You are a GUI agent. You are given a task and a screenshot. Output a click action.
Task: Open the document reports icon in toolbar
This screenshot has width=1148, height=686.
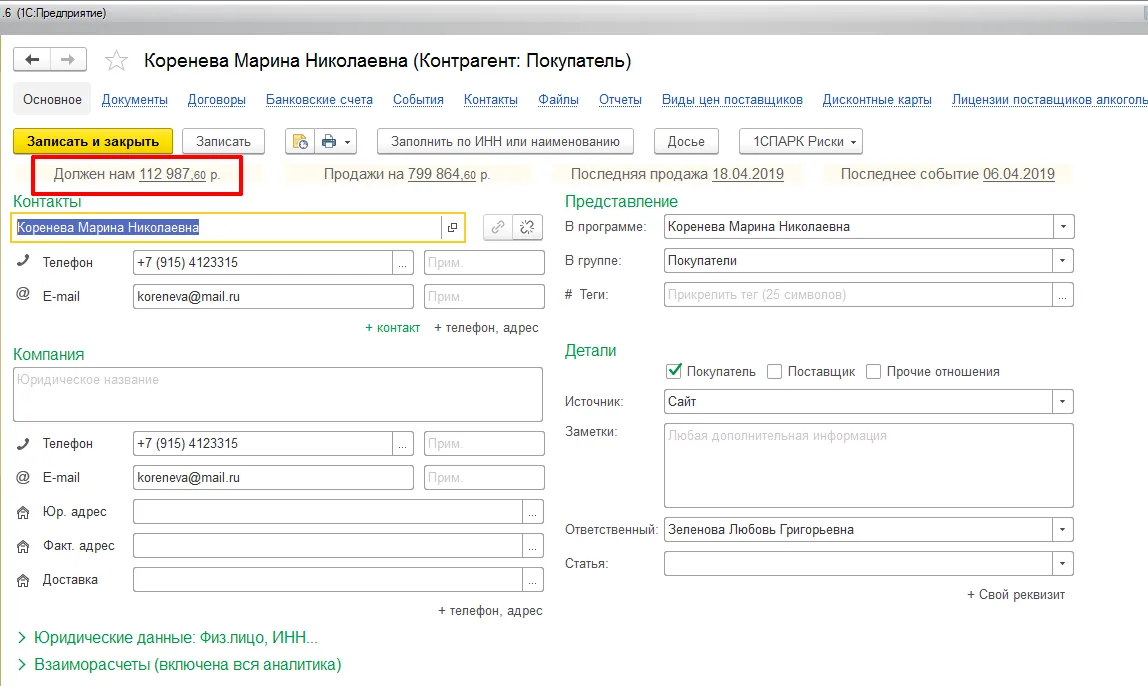tap(300, 142)
